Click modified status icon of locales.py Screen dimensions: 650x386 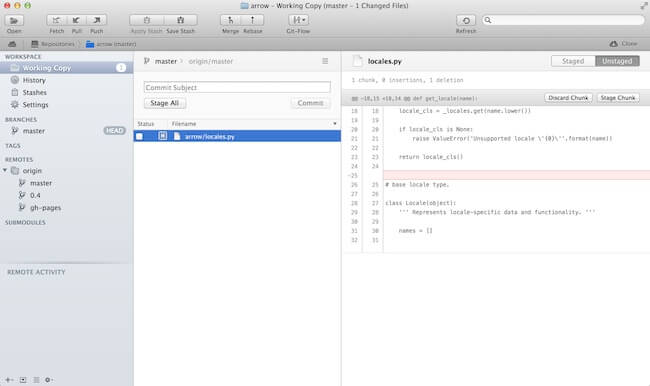click(162, 136)
